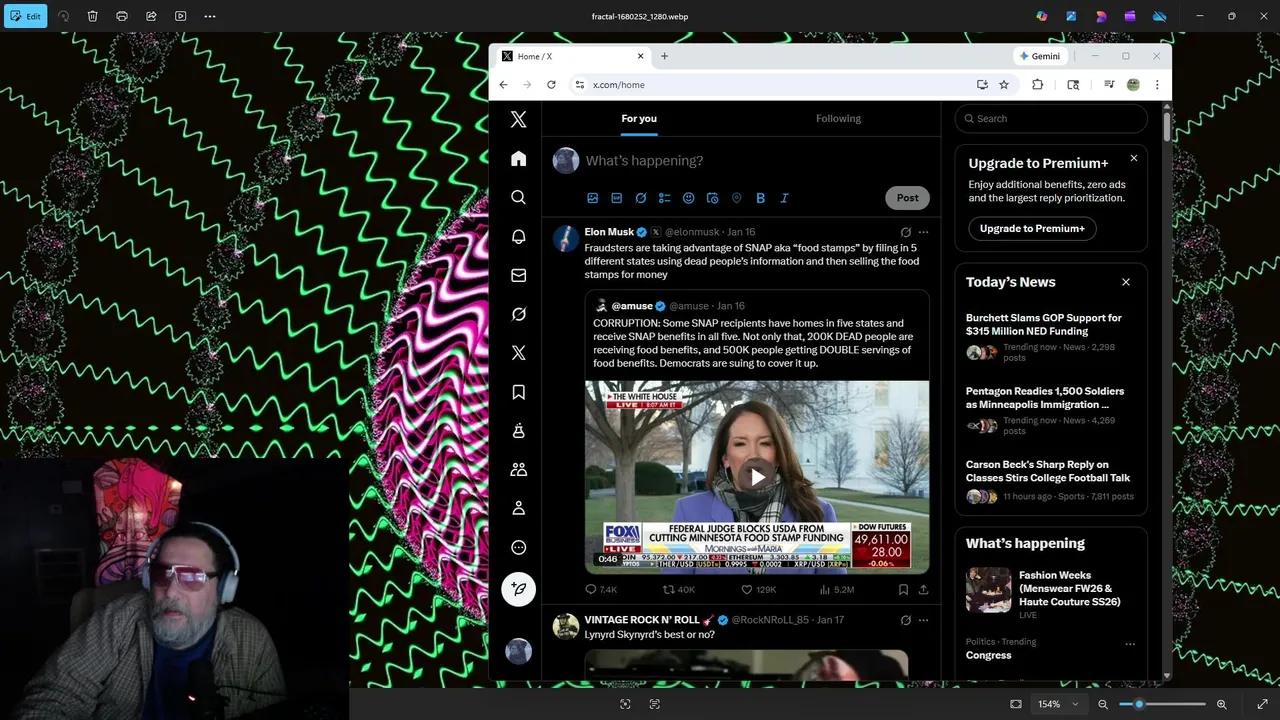The image size is (1280, 720).
Task: Click the X logo in sidebar
Action: [518, 119]
